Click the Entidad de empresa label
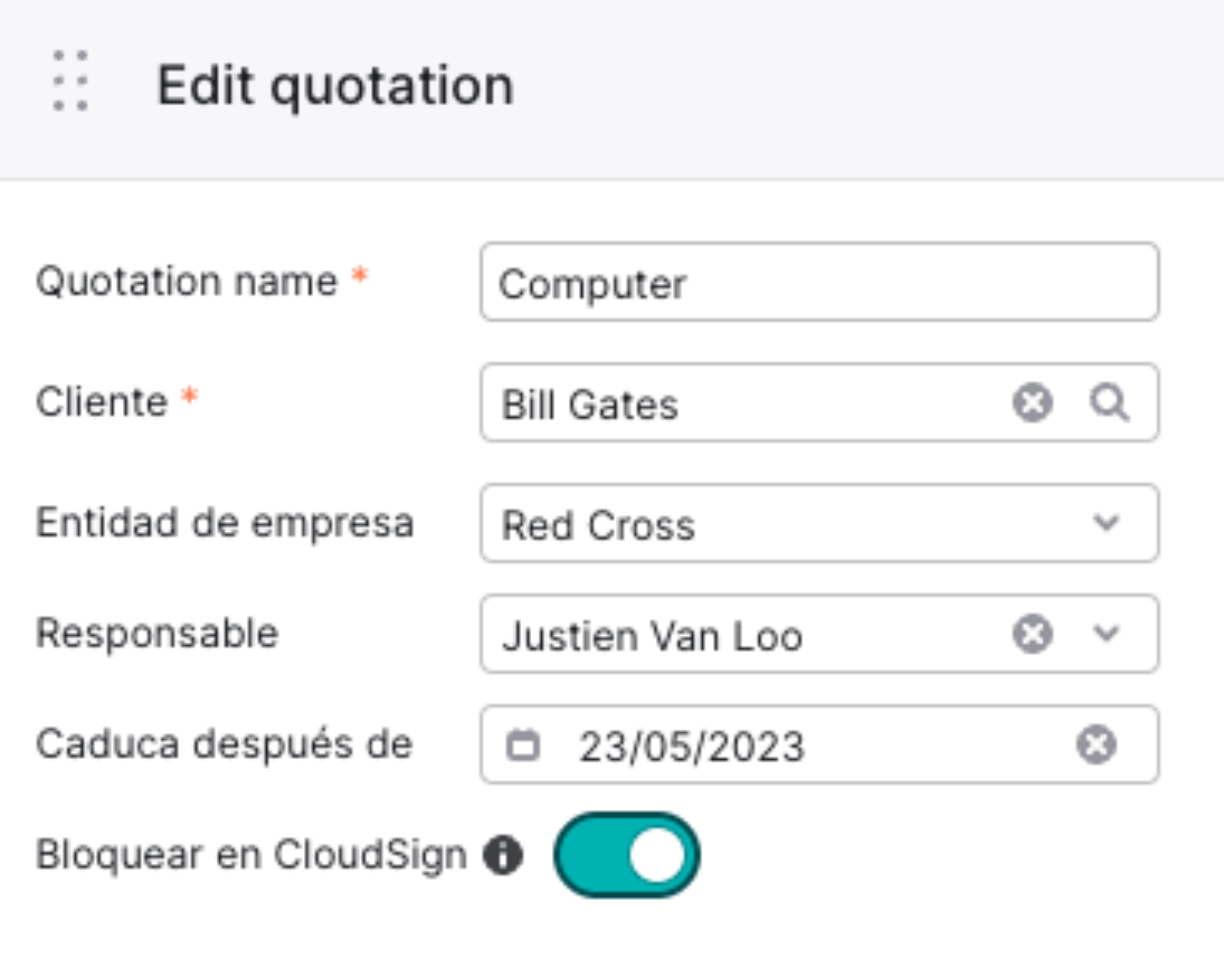 tap(225, 522)
